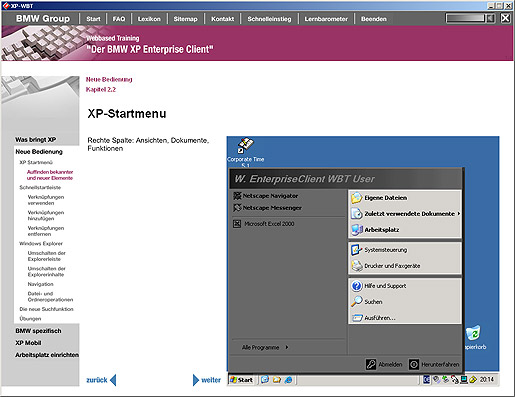The image size is (515, 397).
Task: Click the XP-WBT title bar logo icon
Action: (6, 5)
